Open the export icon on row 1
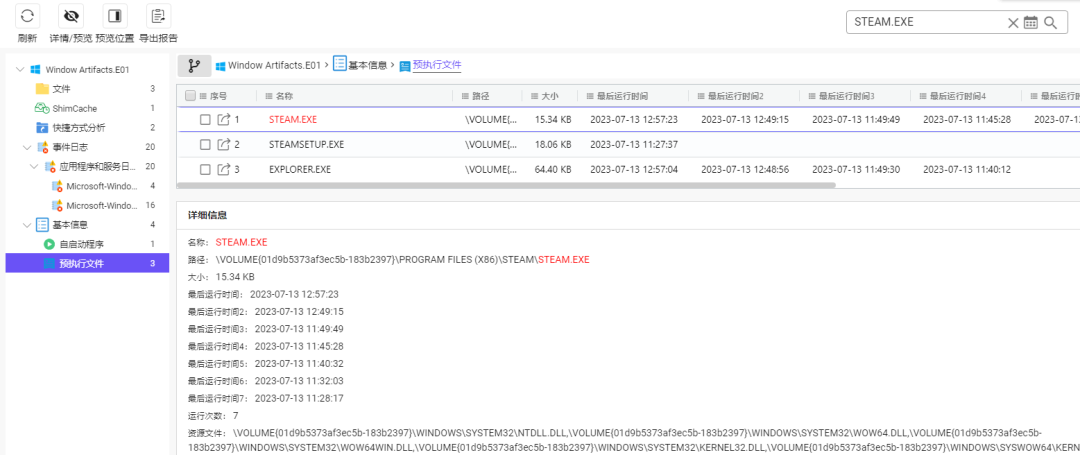 223,120
